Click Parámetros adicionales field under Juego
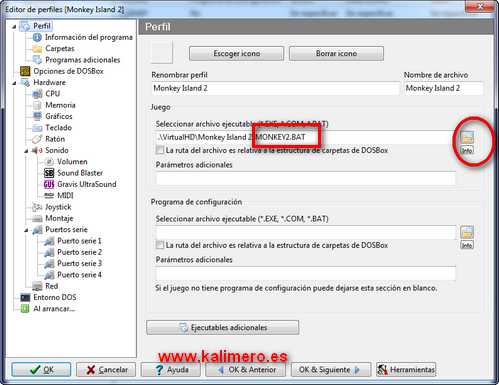Image resolution: width=499 pixels, height=385 pixels. click(306, 178)
